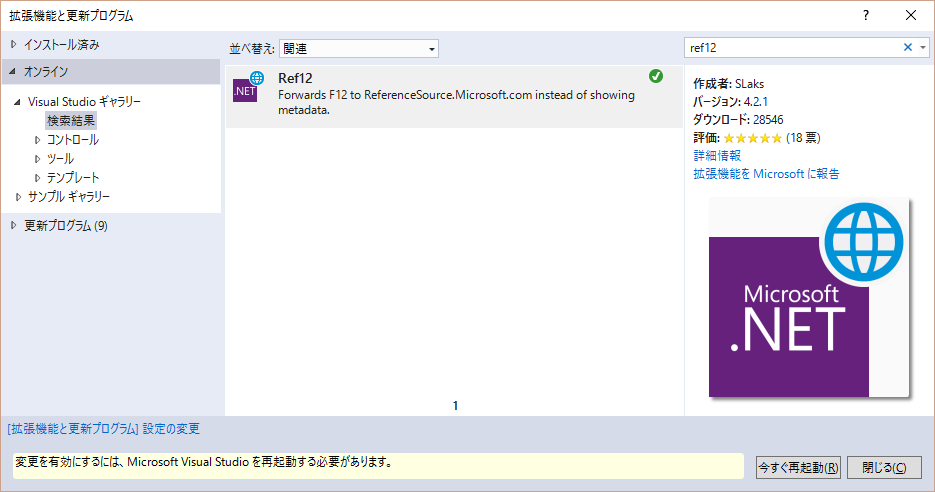The height and width of the screenshot is (492, 935).
Task: Click the 今すぐ再起動(R) button
Action: tap(798, 468)
